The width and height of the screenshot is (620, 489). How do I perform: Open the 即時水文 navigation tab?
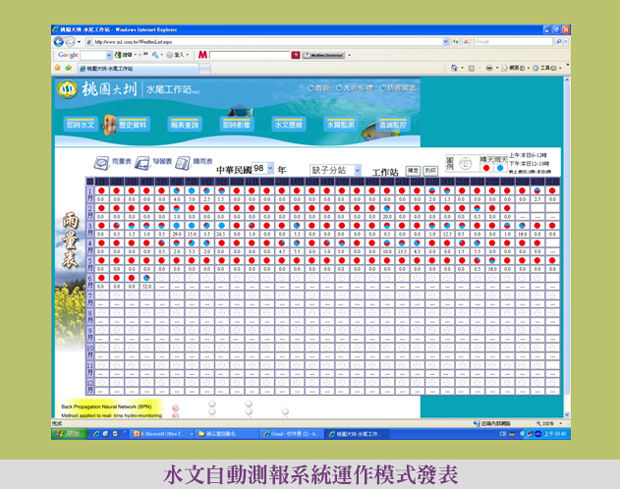[x=81, y=125]
